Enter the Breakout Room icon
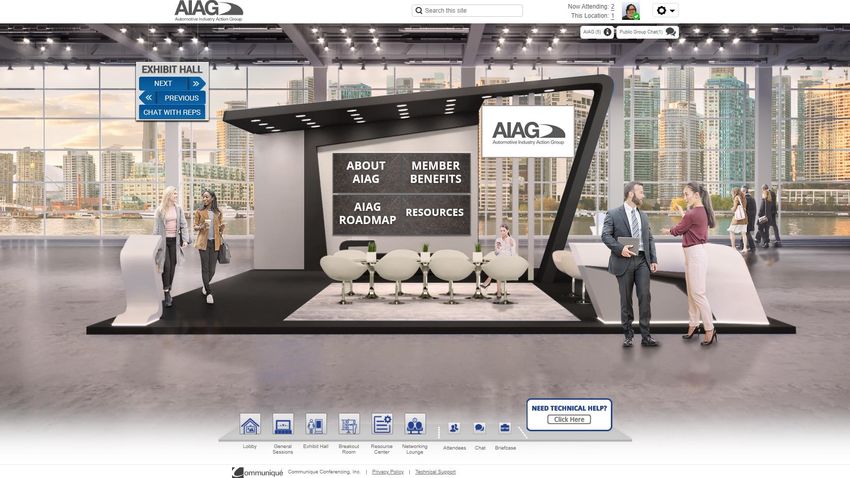The image size is (850, 478). [x=349, y=424]
